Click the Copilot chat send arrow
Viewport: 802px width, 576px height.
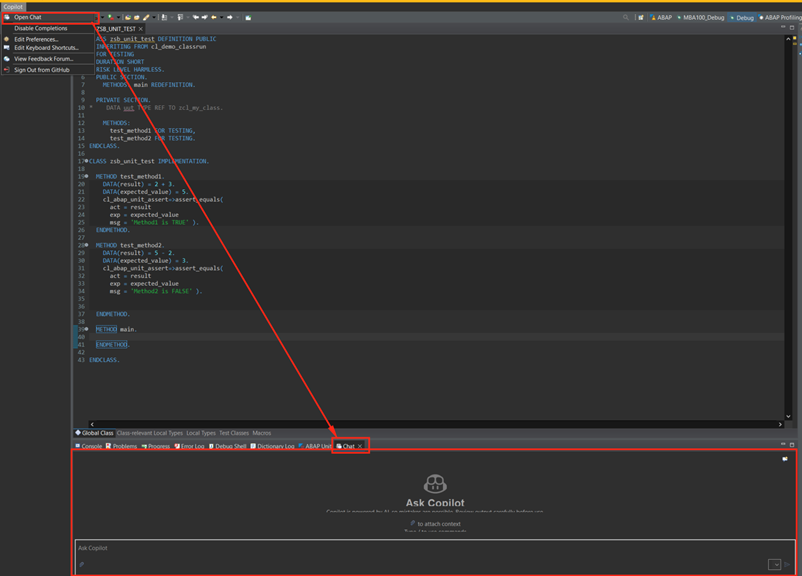point(787,564)
